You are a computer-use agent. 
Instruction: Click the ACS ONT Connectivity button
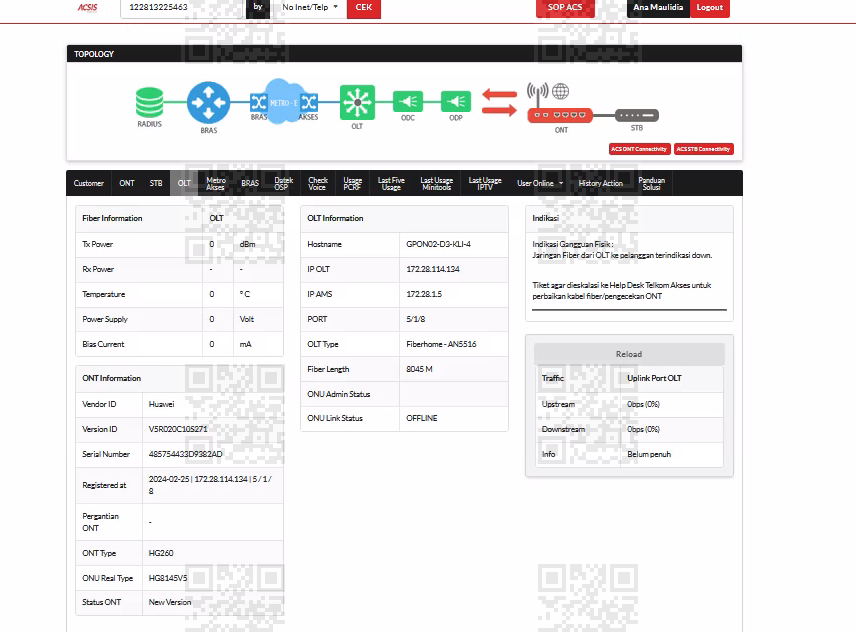pos(639,149)
